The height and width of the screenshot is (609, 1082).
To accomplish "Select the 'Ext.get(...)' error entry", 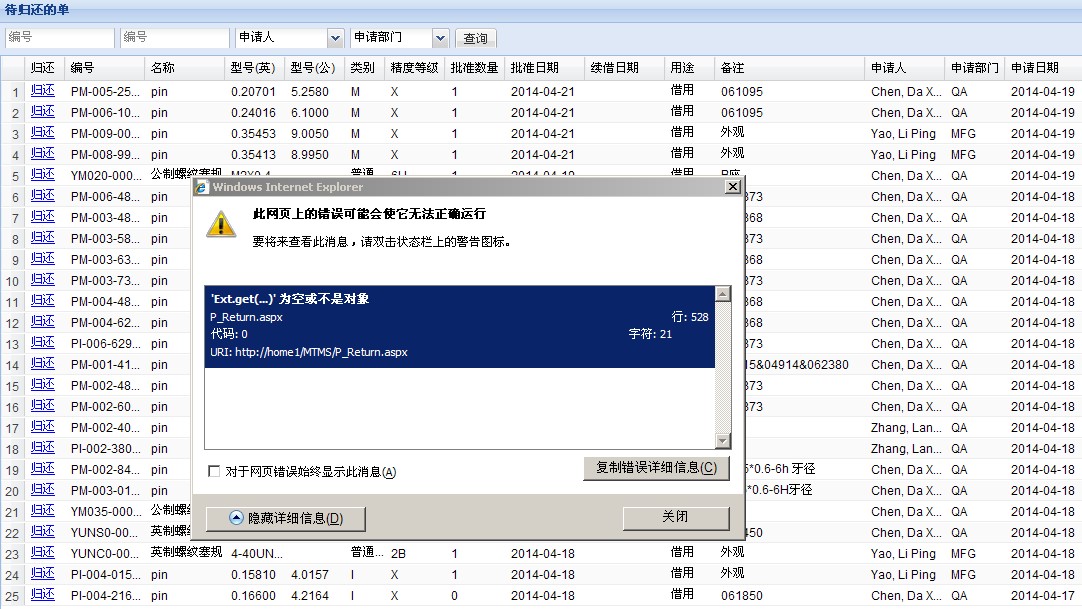I will pos(460,326).
